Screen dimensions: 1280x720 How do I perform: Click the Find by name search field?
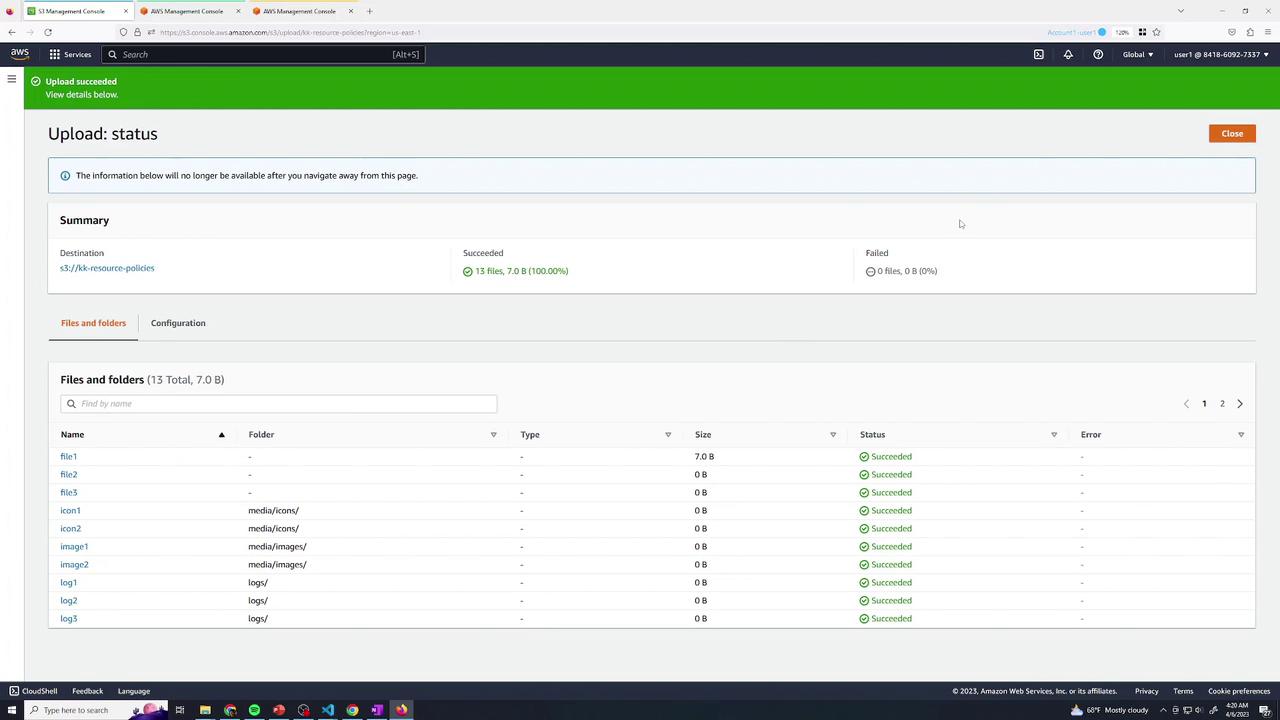click(279, 404)
